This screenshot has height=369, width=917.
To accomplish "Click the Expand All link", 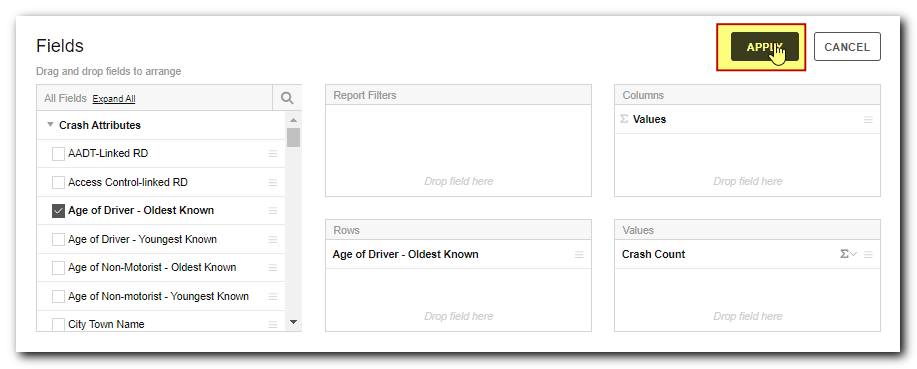I will point(114,99).
